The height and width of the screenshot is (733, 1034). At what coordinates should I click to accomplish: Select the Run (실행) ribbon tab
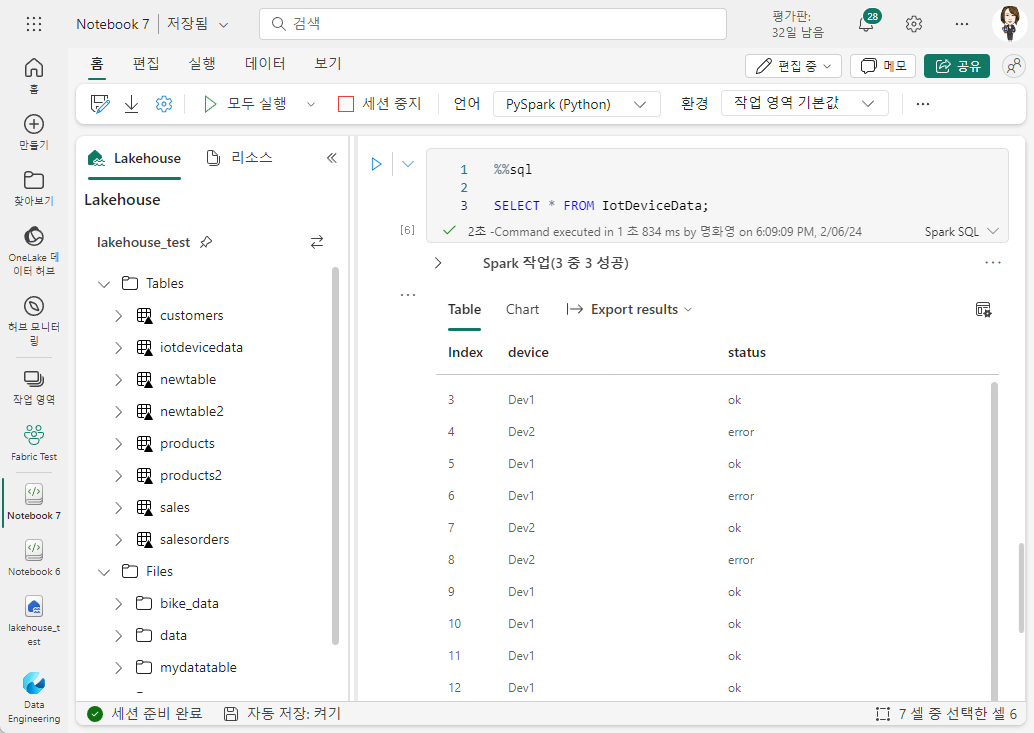tap(202, 63)
